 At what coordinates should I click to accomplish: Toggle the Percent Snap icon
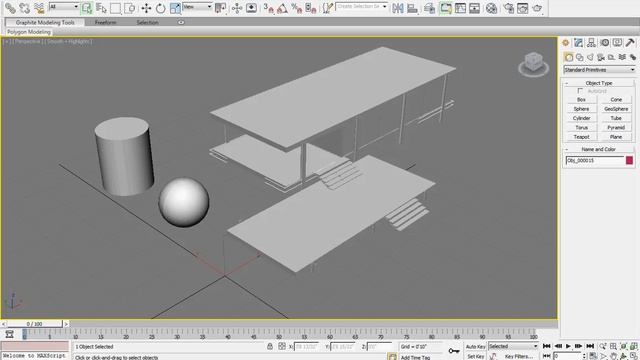point(296,8)
